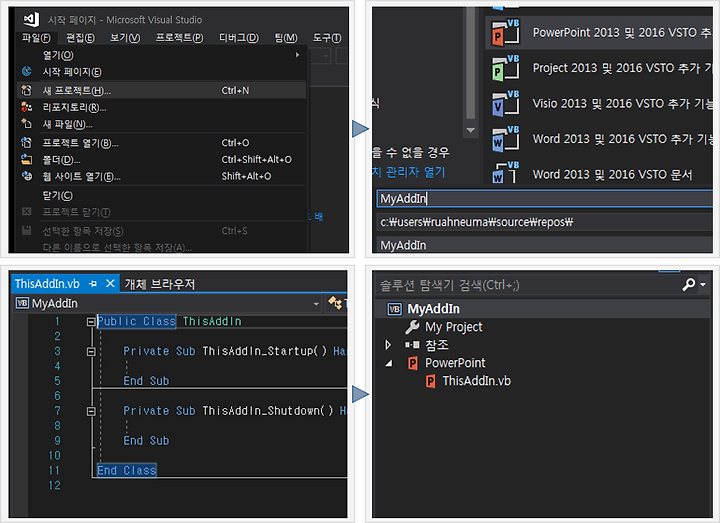Viewport: 720px width, 523px height.
Task: Expand the 열기(O) submenu arrow
Action: click(298, 55)
